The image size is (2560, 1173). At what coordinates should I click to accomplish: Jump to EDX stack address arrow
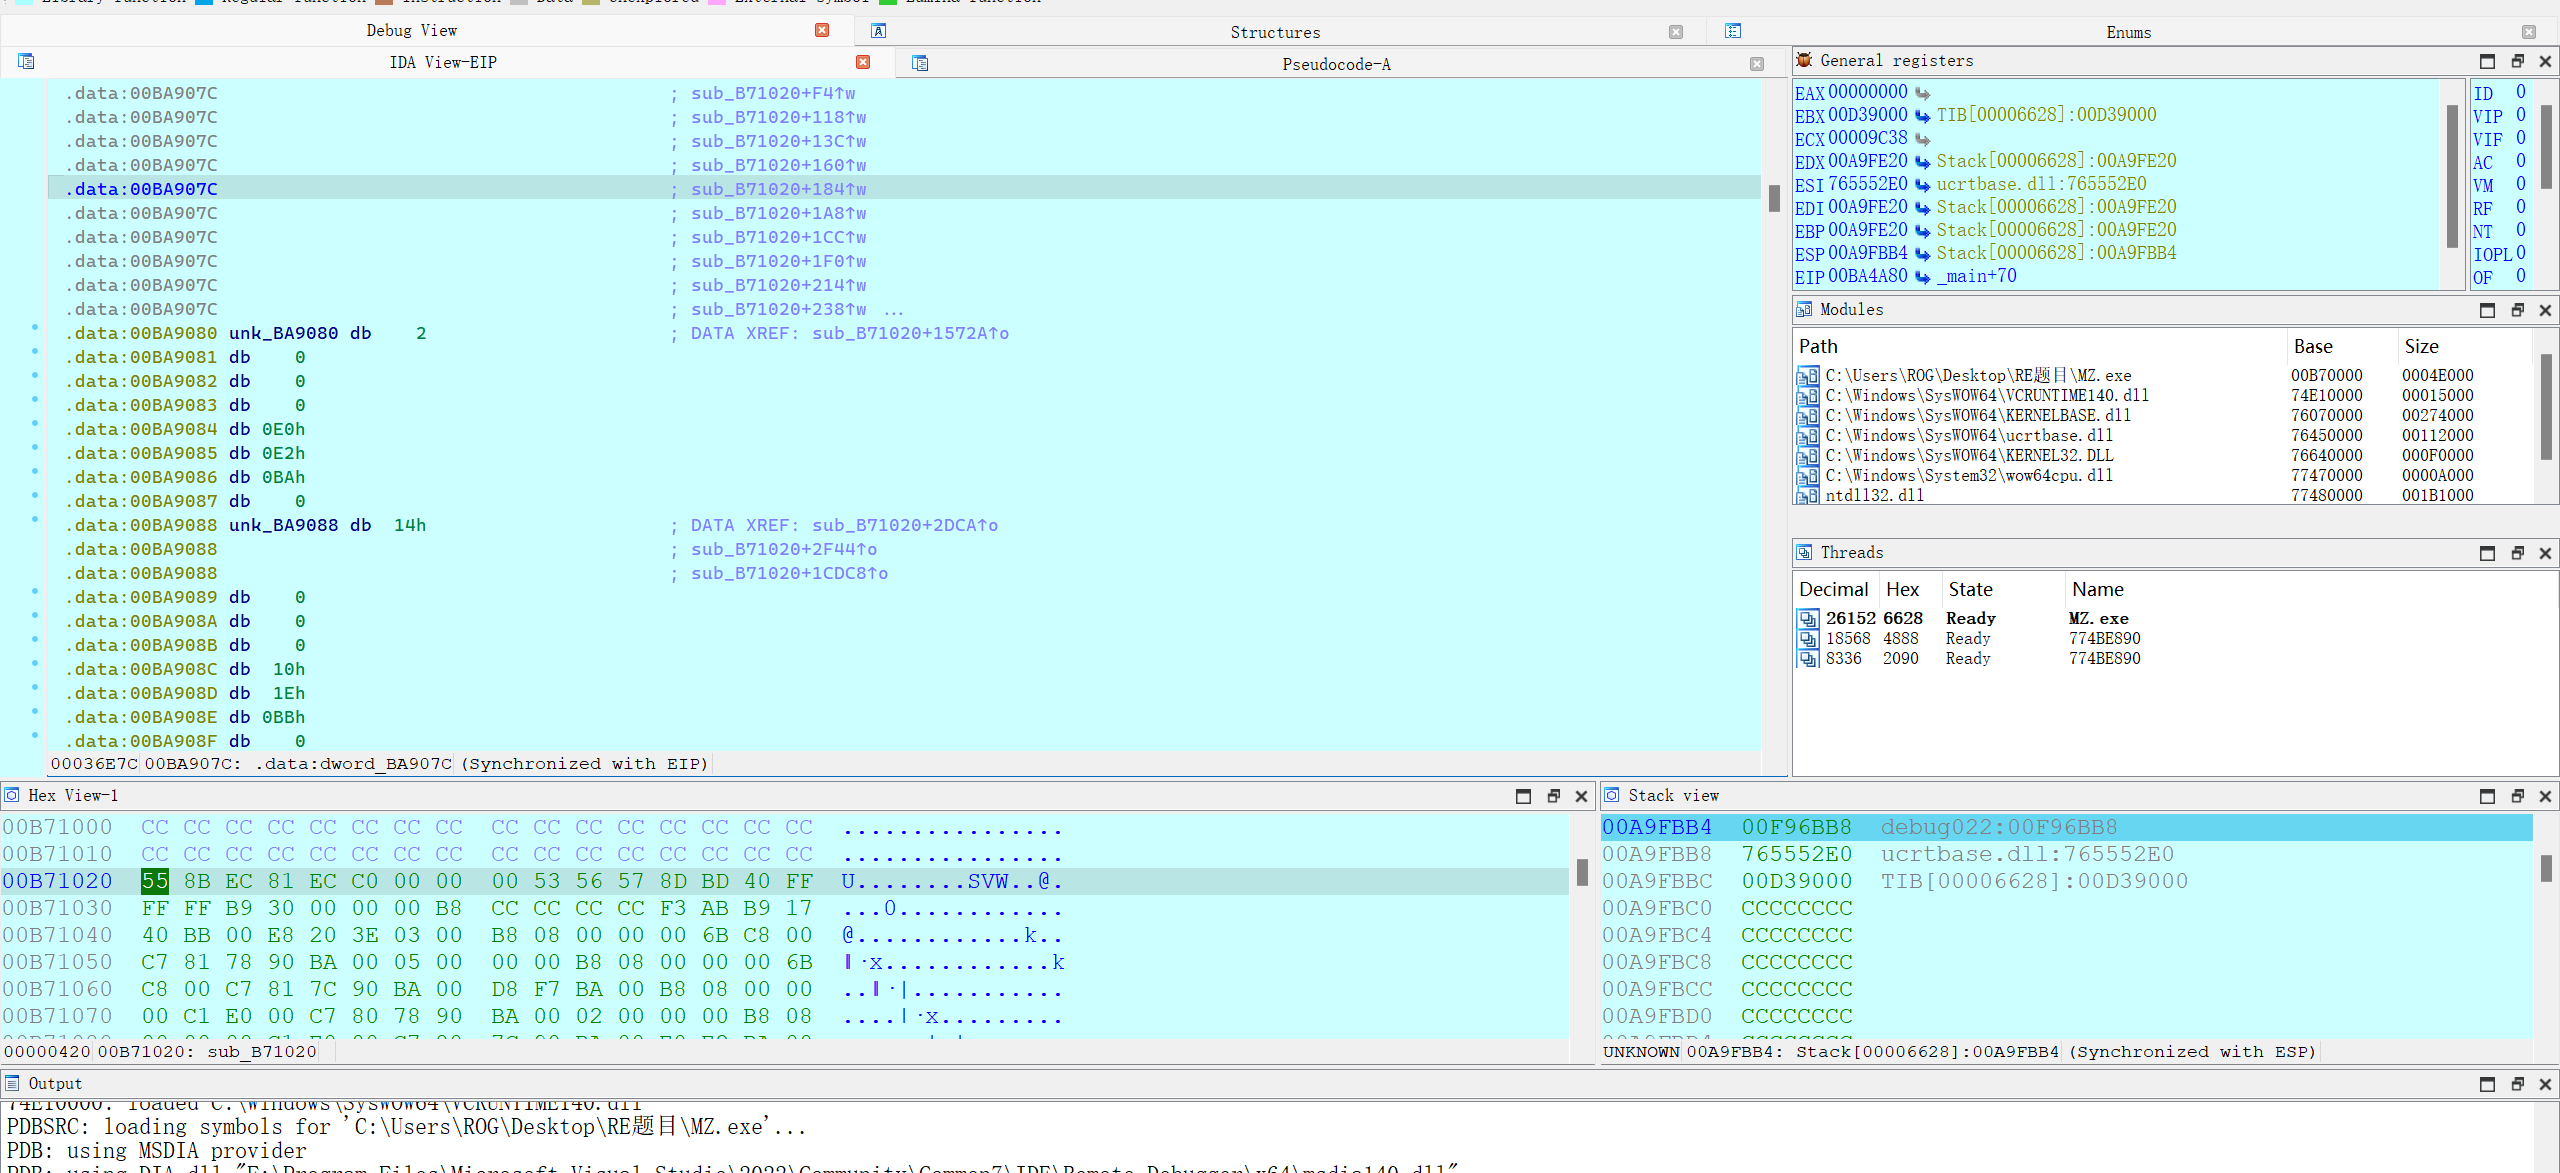(1922, 162)
